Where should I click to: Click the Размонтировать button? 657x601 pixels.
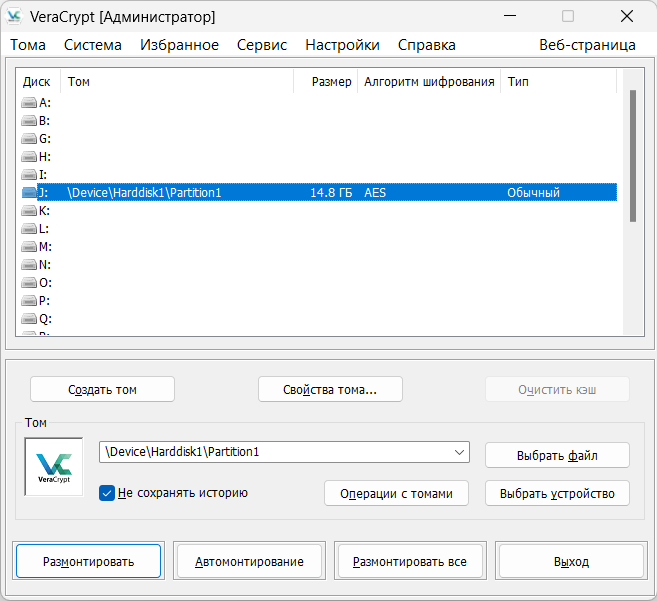pyautogui.click(x=88, y=561)
